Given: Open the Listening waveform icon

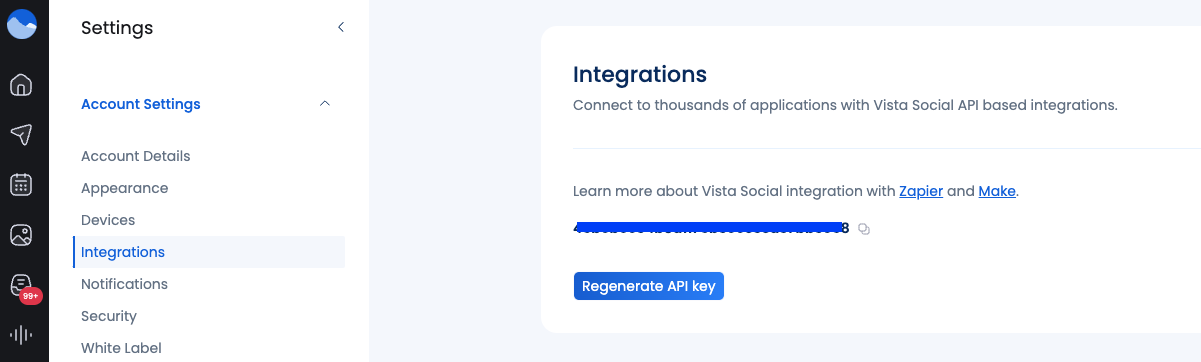Looking at the screenshot, I should (21, 336).
